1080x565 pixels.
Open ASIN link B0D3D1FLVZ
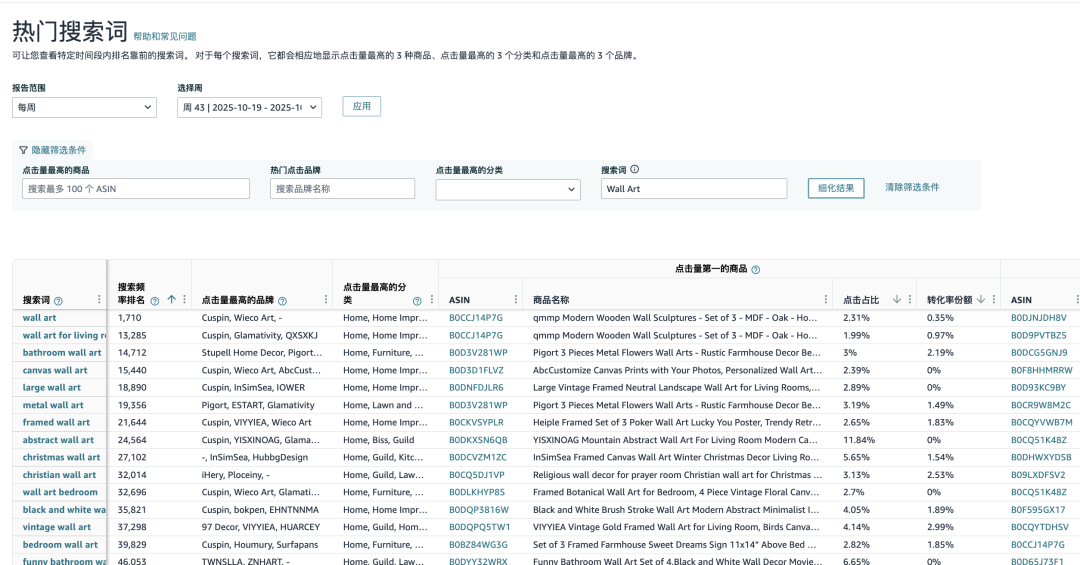(476, 370)
